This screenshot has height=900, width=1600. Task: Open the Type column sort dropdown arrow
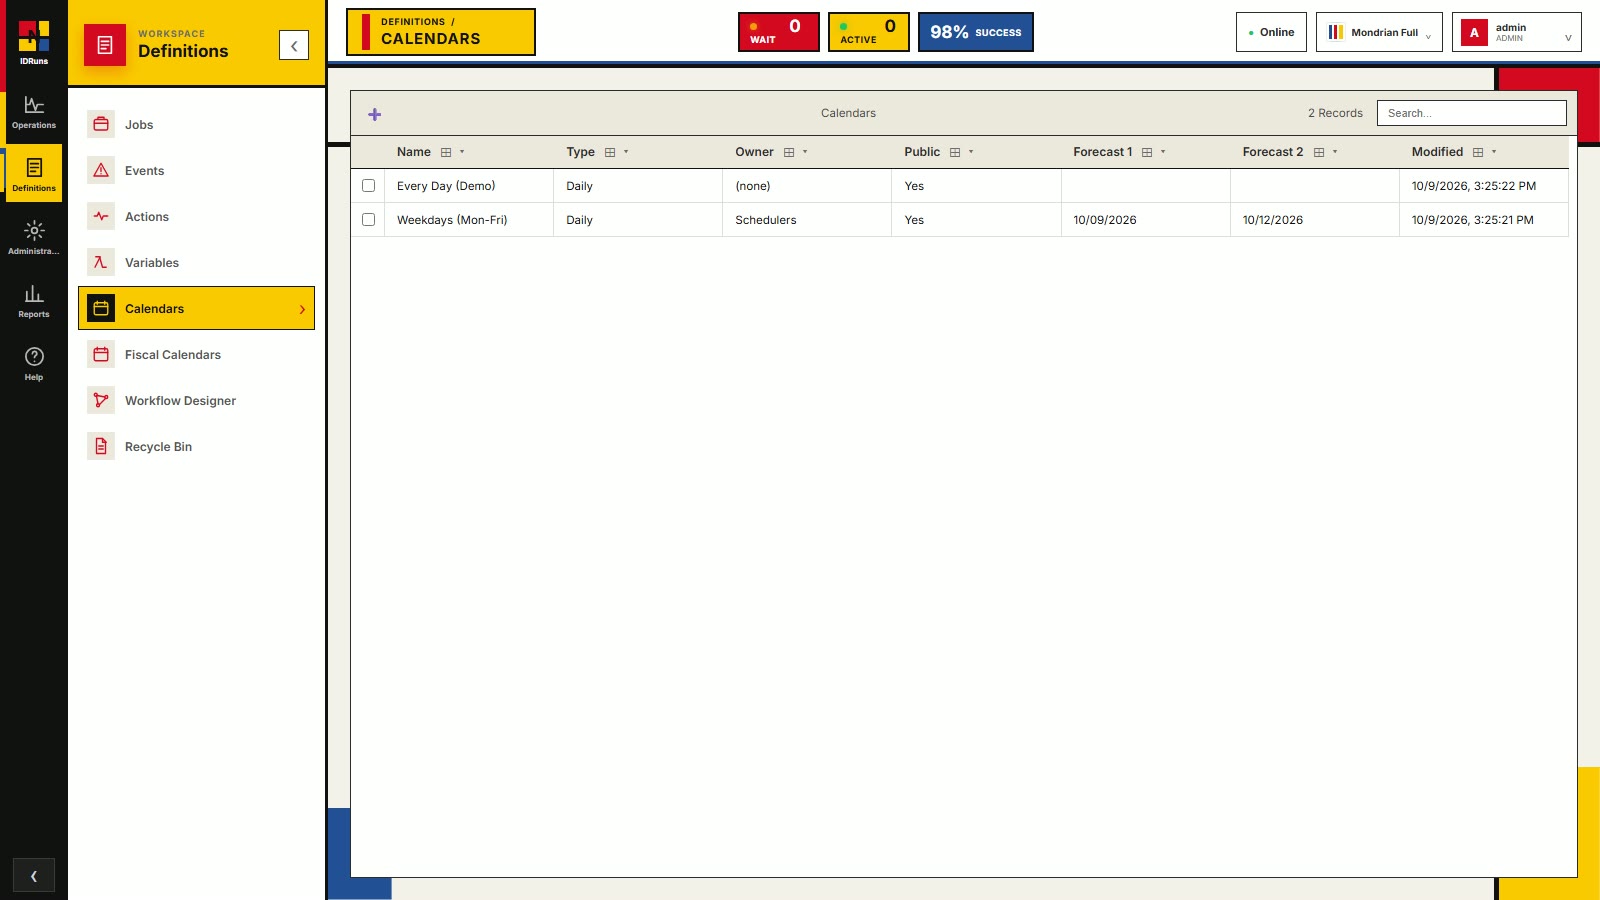tap(626, 152)
